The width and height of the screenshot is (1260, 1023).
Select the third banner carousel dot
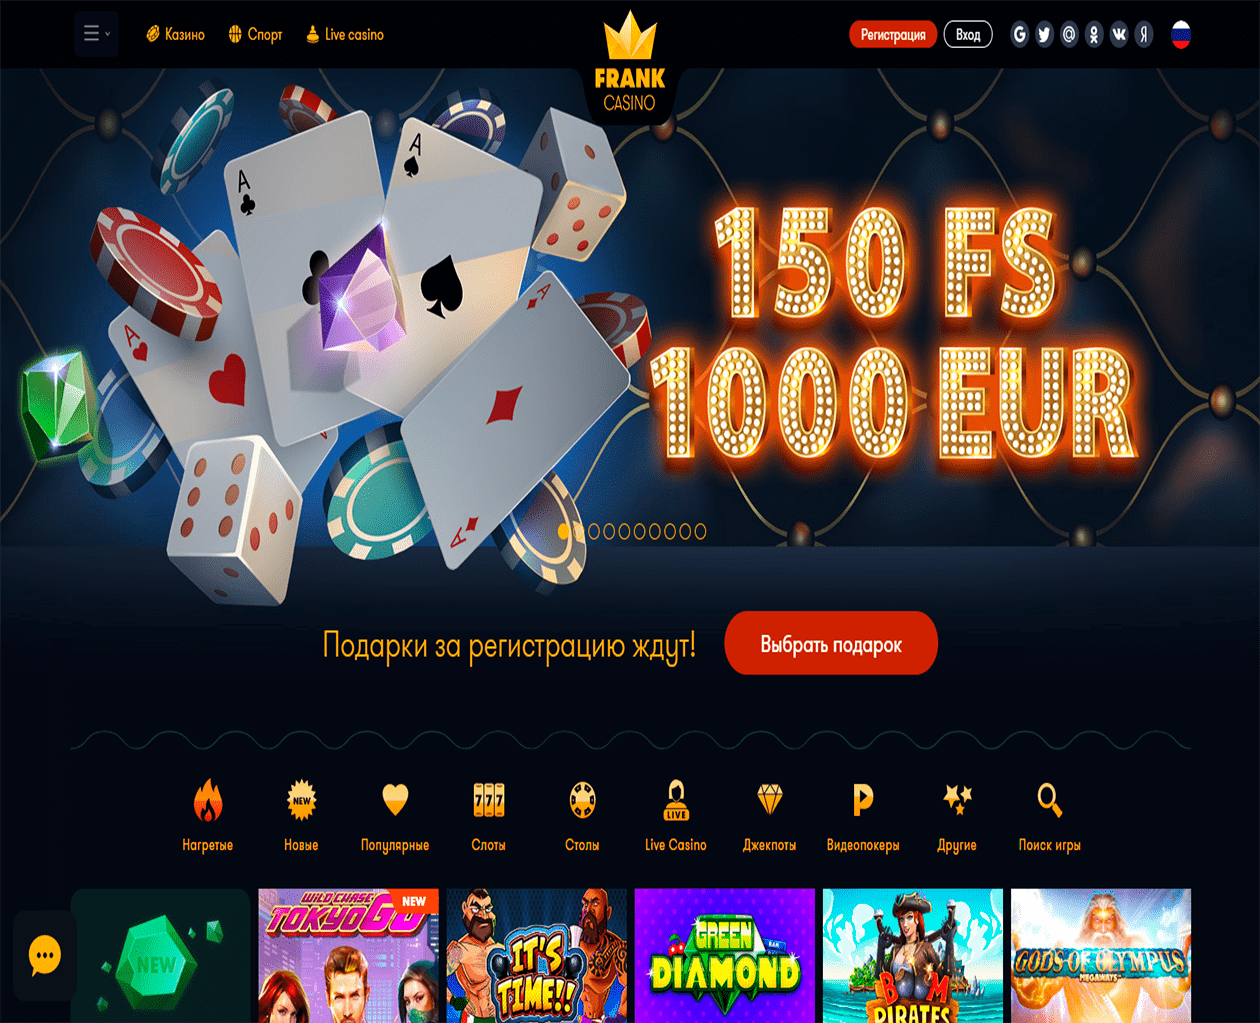click(x=594, y=532)
